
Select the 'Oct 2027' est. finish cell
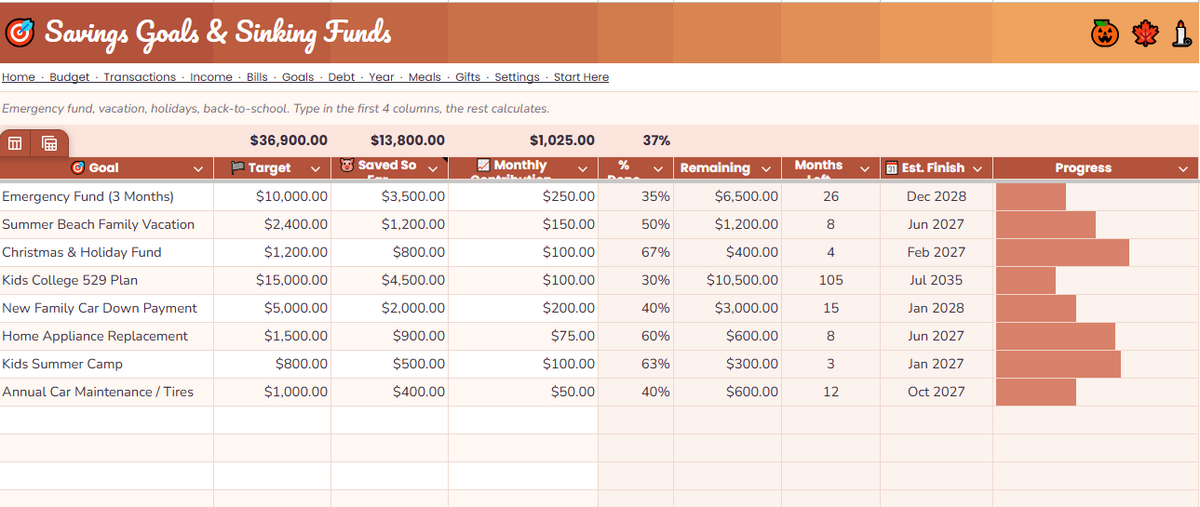[936, 392]
